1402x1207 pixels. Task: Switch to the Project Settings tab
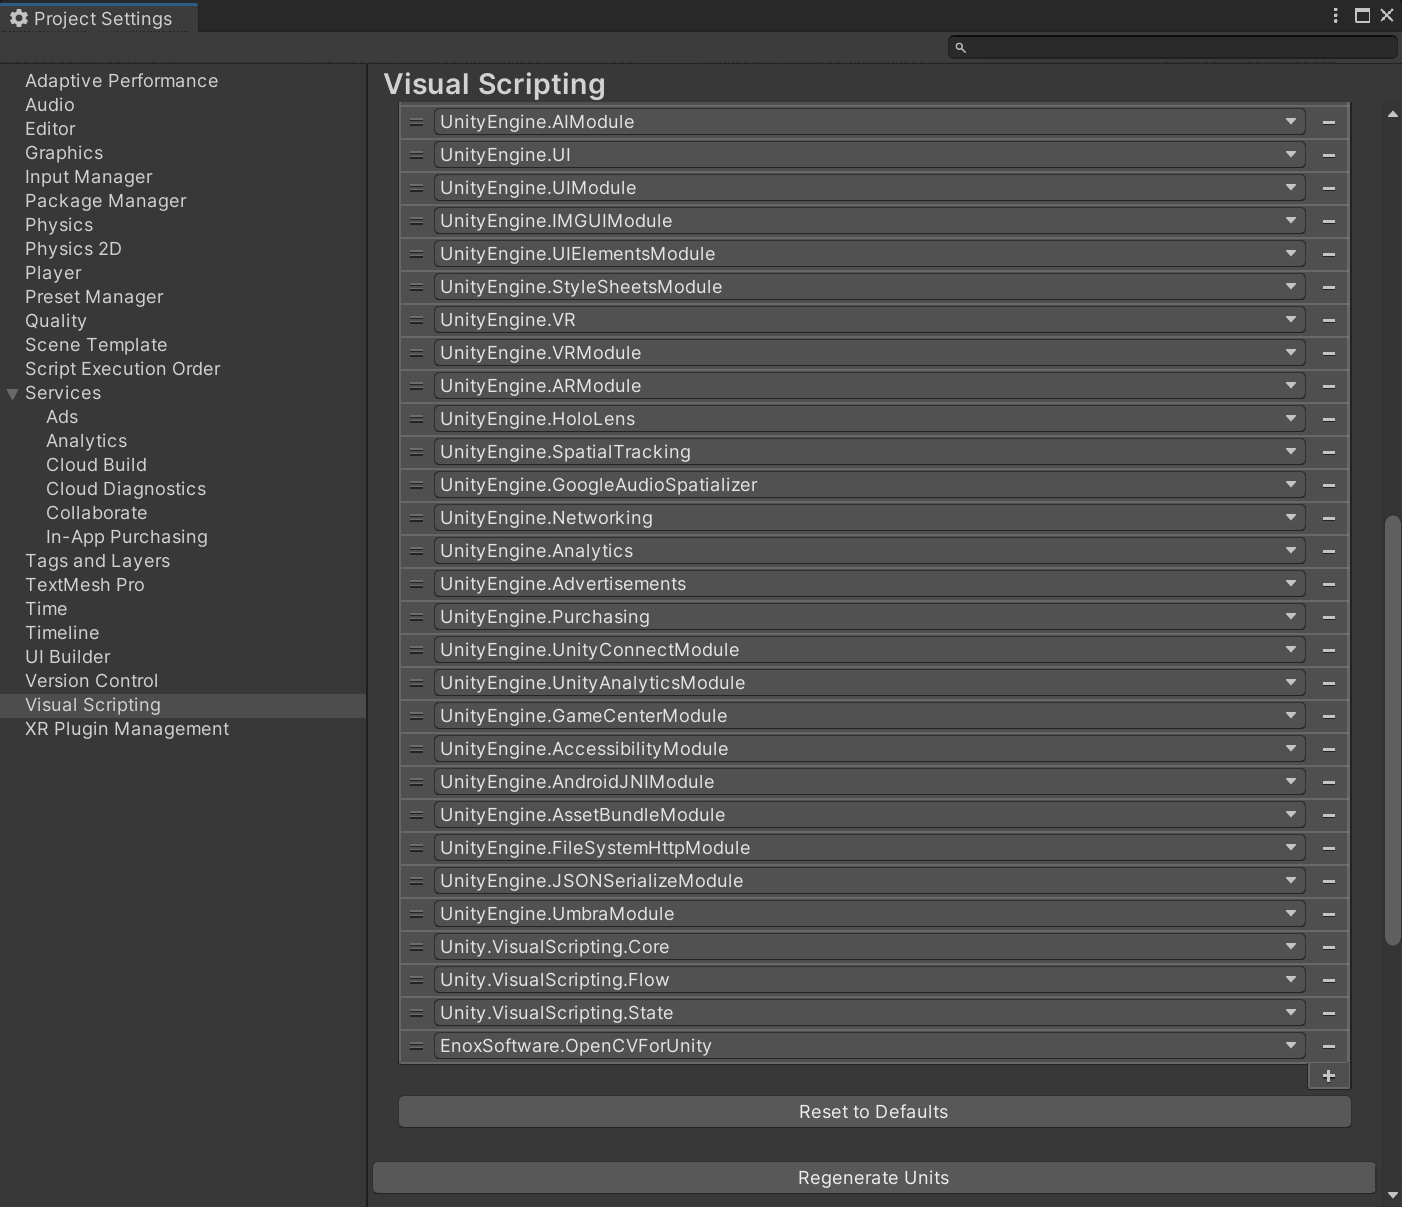tap(99, 18)
